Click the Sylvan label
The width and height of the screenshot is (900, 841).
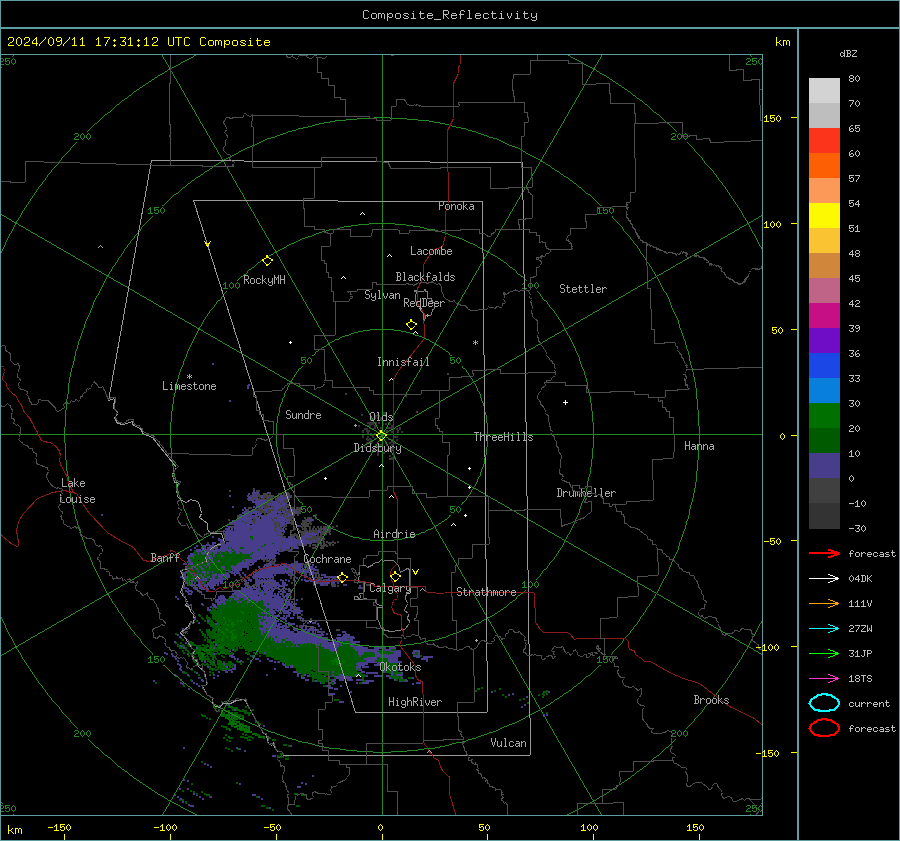382,296
